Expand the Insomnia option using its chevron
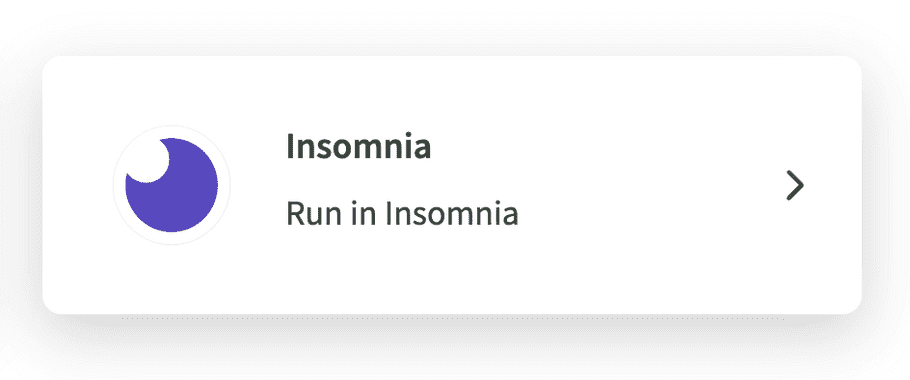 point(795,186)
